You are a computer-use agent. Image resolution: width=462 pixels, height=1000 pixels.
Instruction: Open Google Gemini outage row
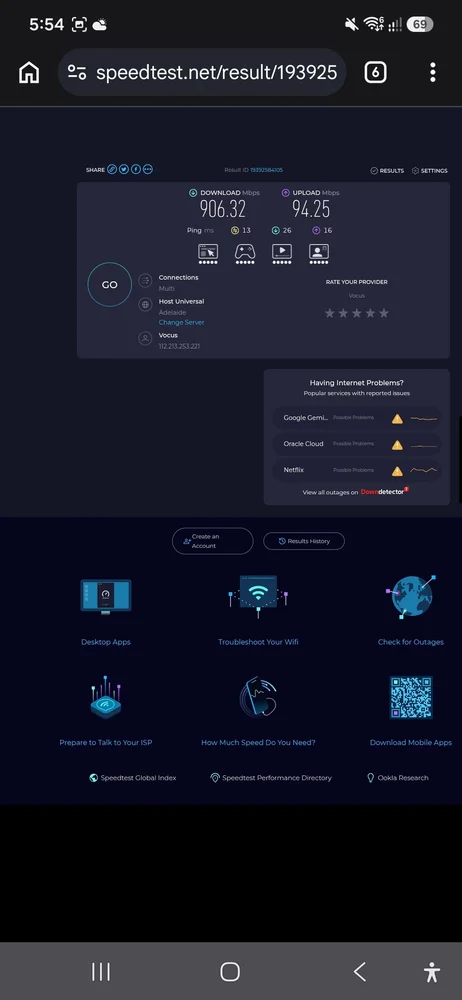point(357,418)
